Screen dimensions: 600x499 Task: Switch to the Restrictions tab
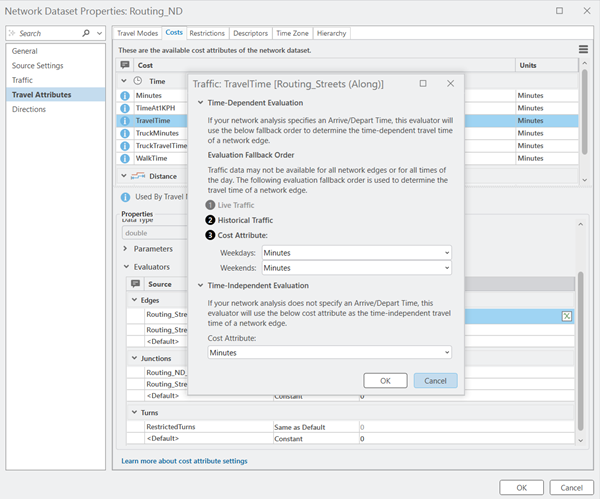point(207,33)
